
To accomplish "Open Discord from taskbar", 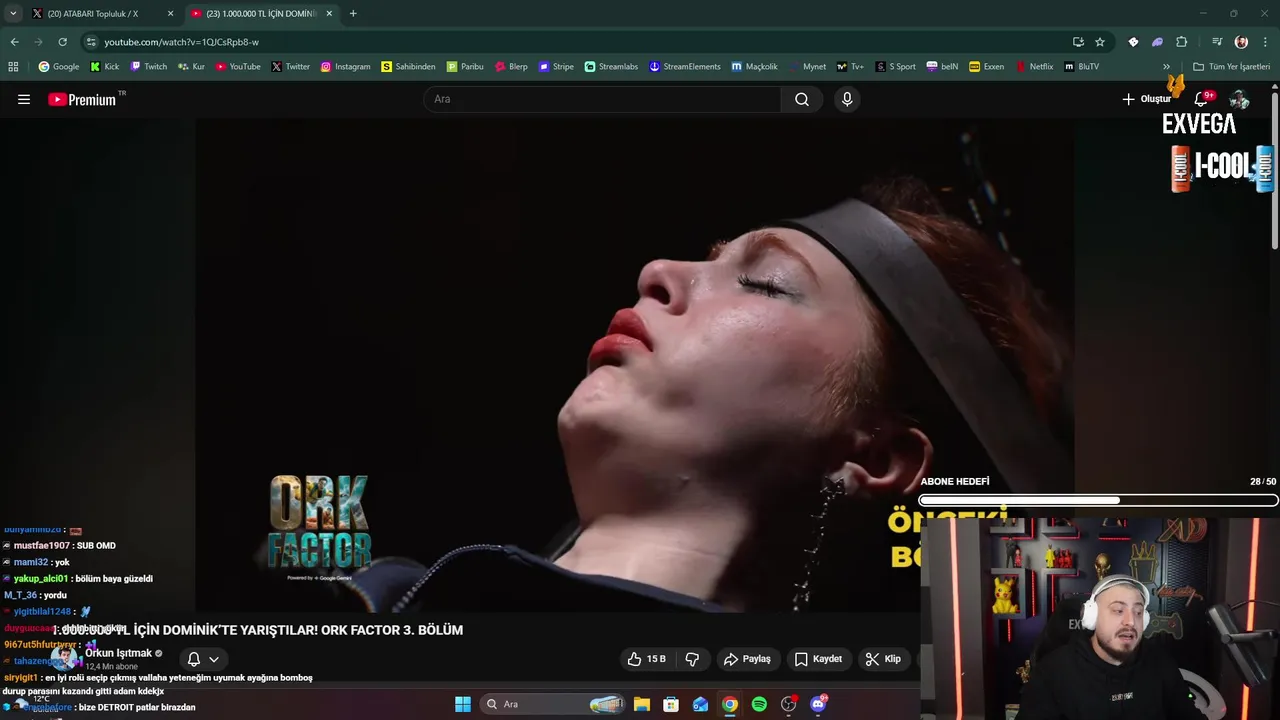I will (x=818, y=704).
